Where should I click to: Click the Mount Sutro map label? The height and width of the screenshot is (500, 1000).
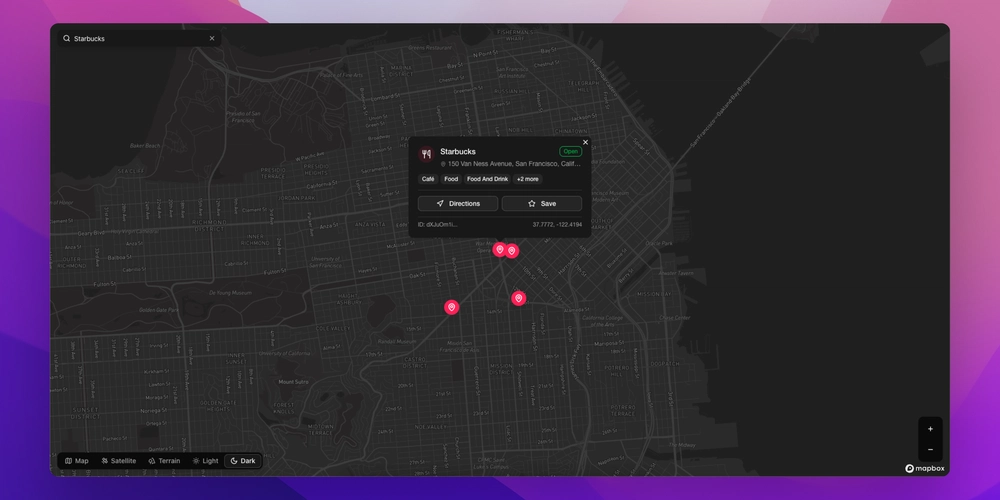293,382
